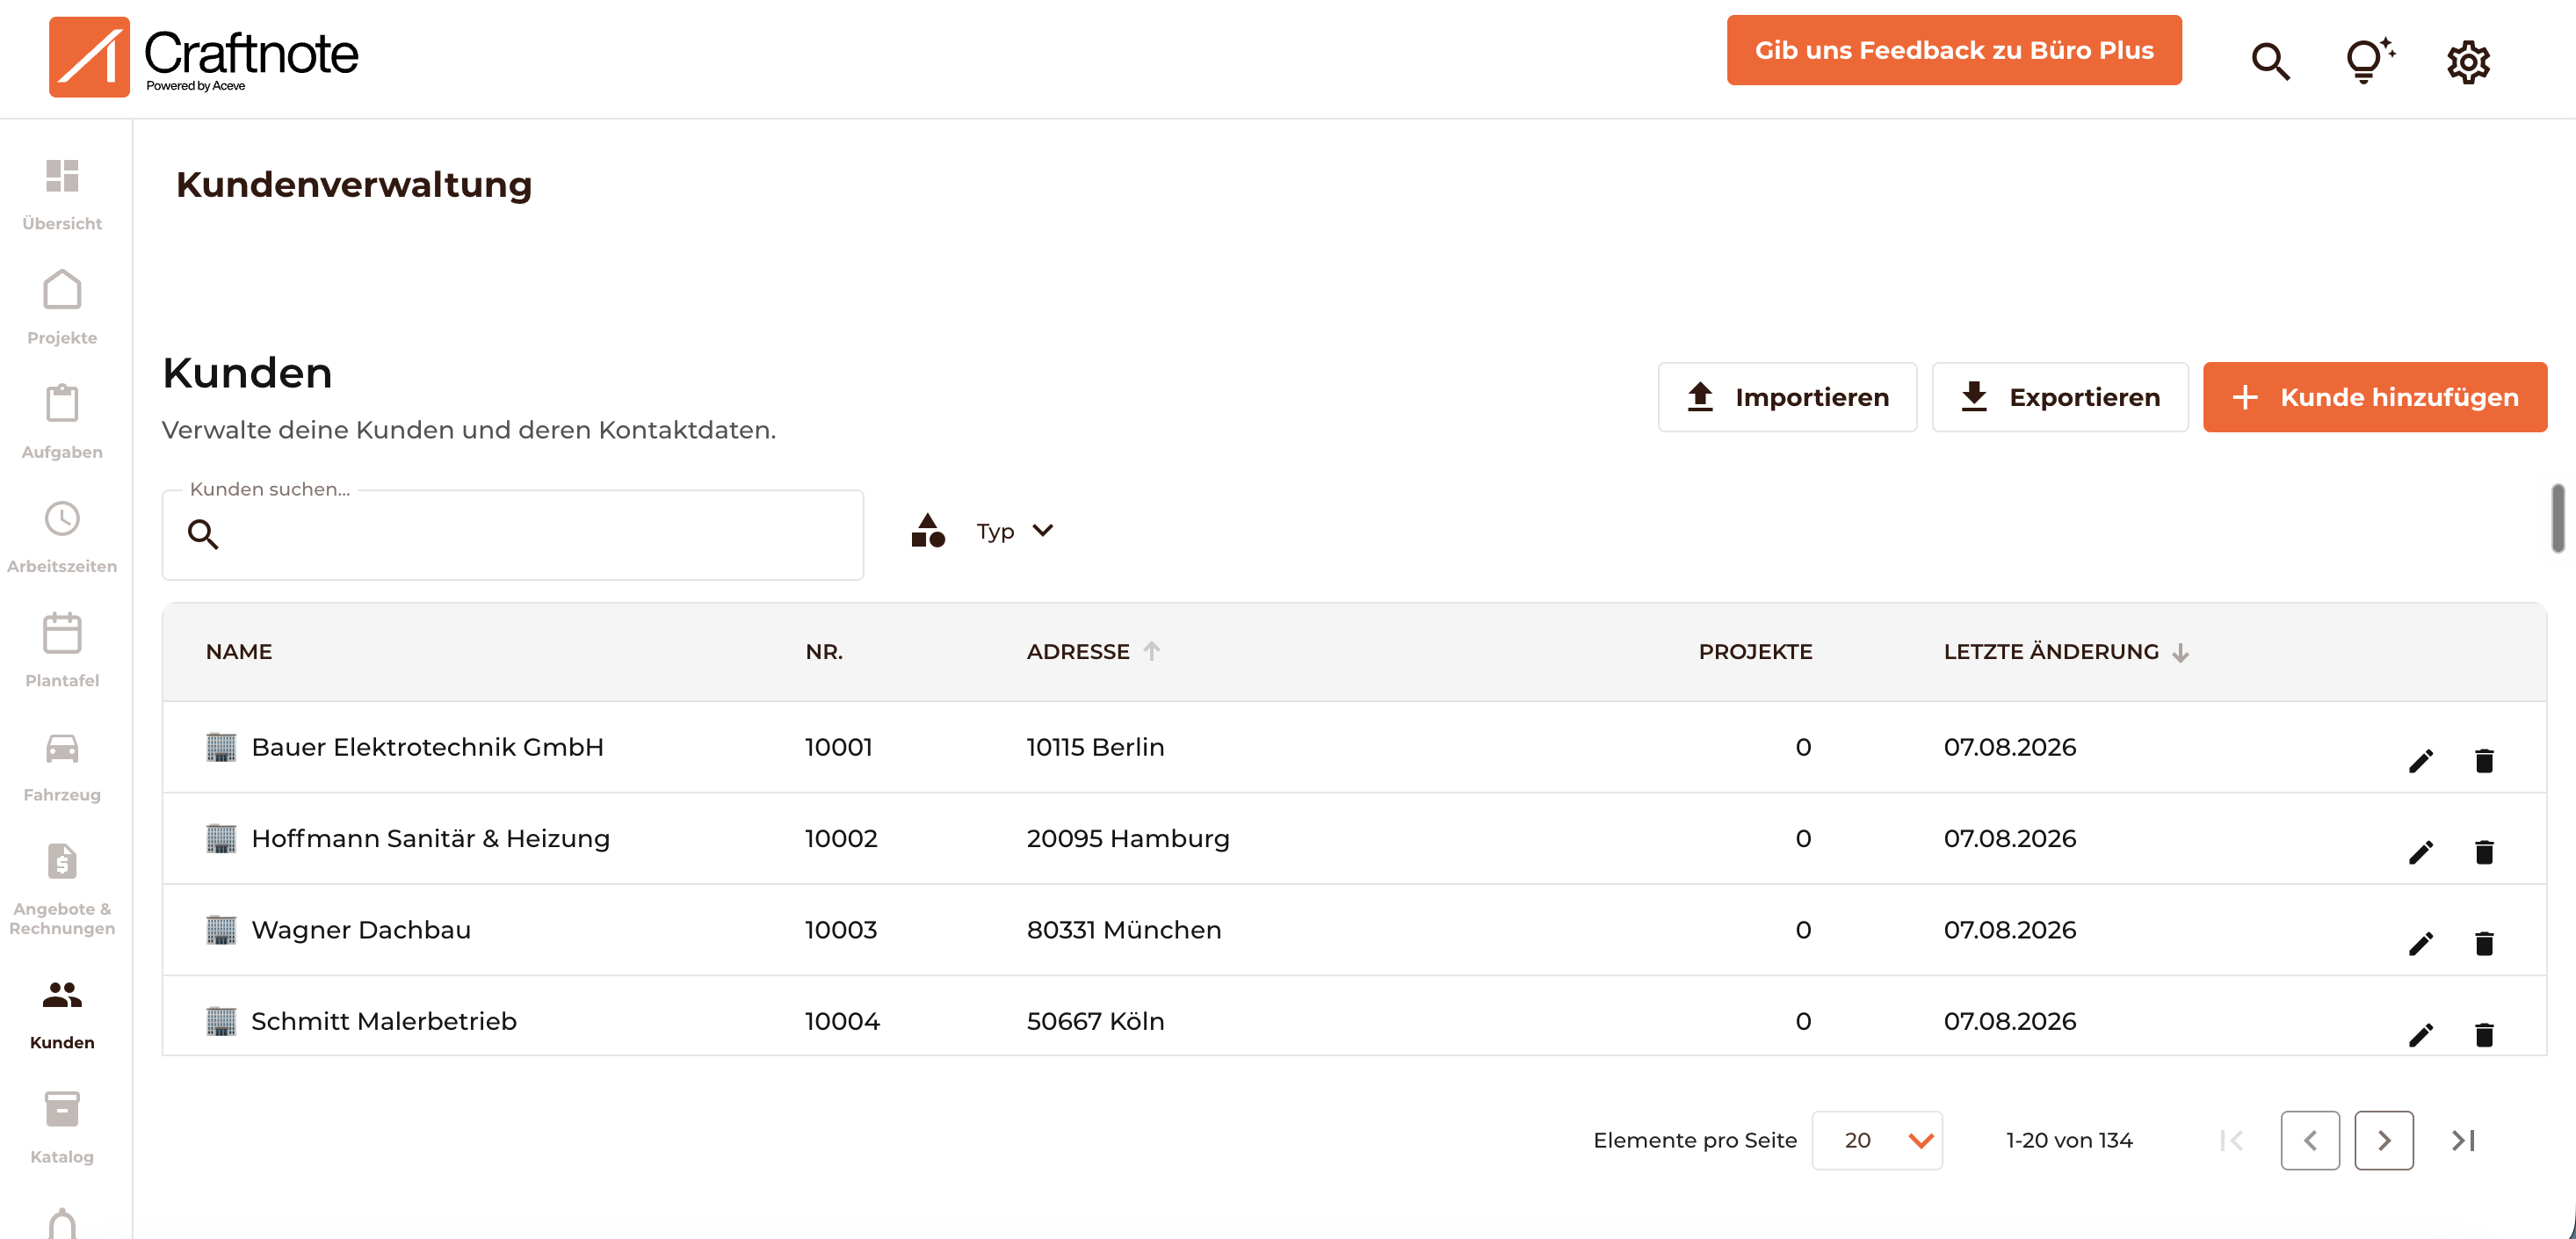Viewport: 2576px width, 1239px height.
Task: Sort ascending via the Adresse arrow
Action: [1152, 651]
